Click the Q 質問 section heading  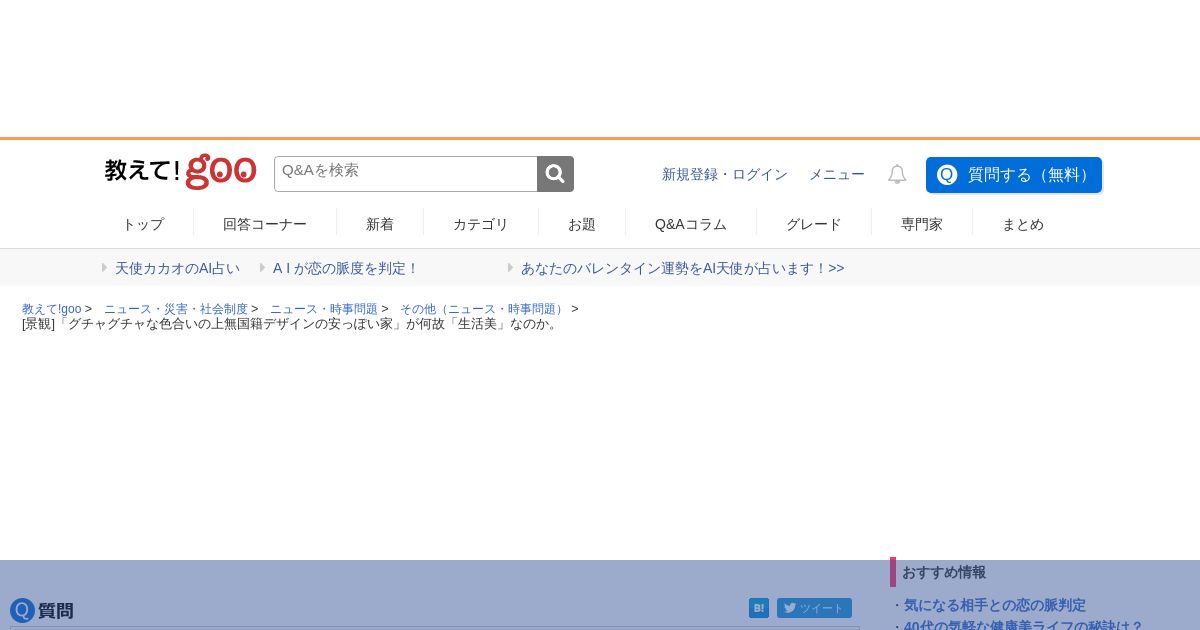tap(42, 610)
